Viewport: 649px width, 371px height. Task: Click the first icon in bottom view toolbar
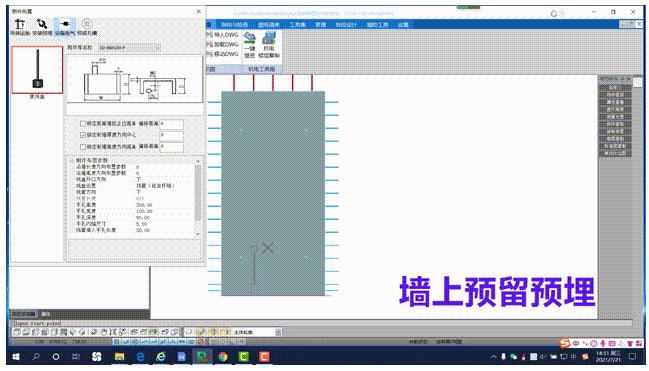pyautogui.click(x=17, y=332)
